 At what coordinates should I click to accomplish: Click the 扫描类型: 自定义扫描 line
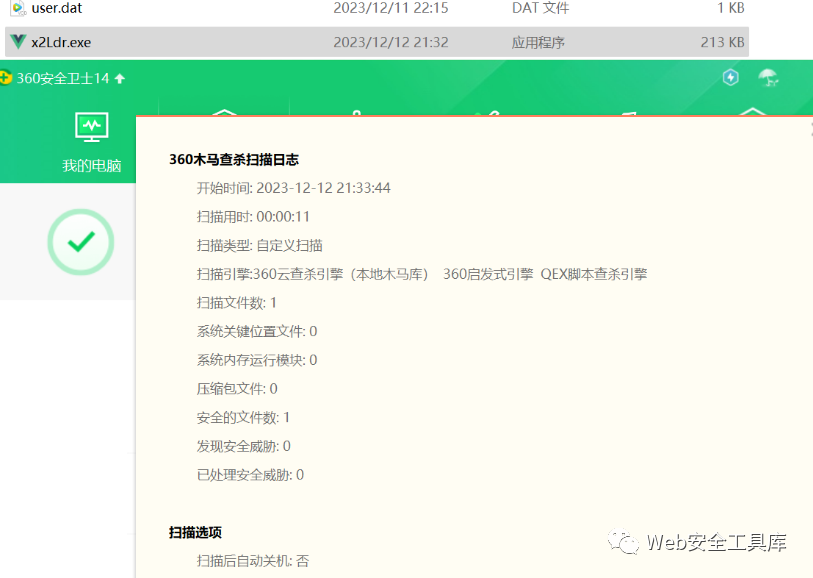260,245
